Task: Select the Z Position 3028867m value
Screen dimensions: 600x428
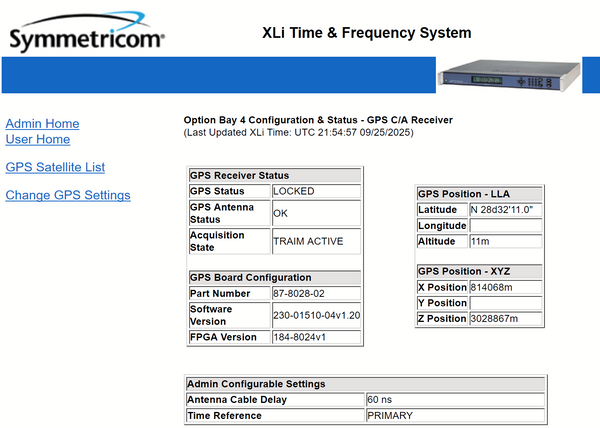Action: (x=505, y=319)
